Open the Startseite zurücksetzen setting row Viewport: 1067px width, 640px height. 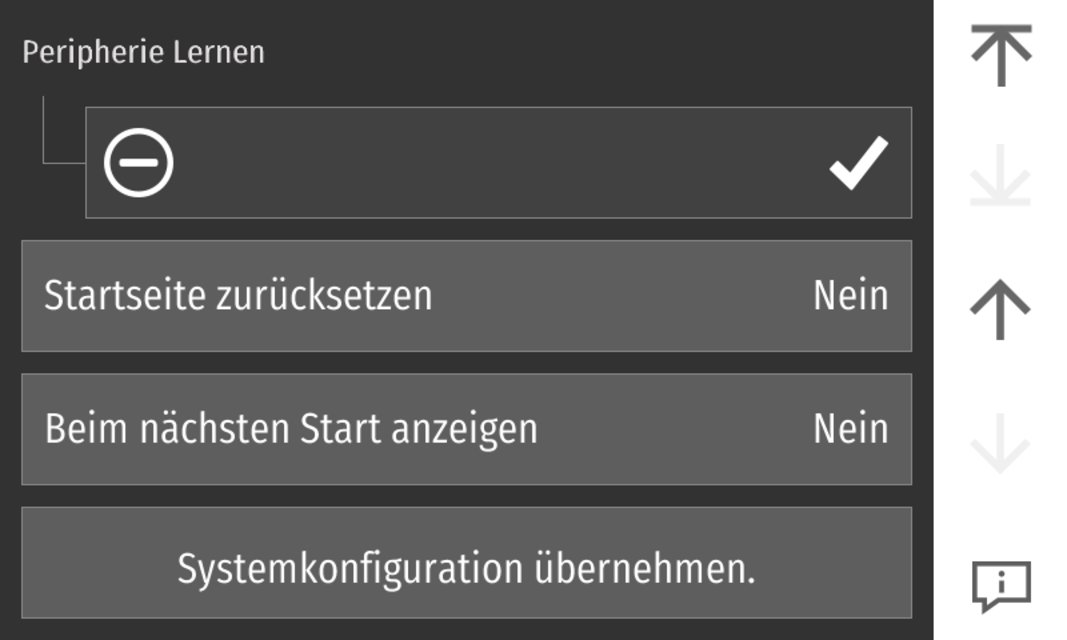pos(466,296)
